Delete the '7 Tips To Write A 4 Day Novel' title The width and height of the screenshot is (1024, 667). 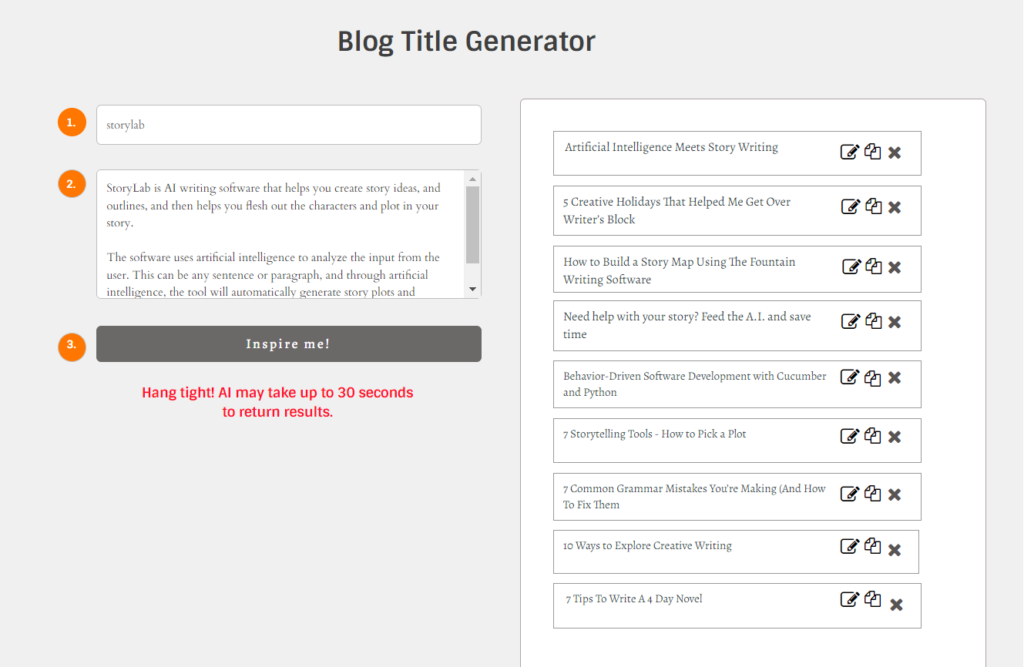click(x=896, y=605)
